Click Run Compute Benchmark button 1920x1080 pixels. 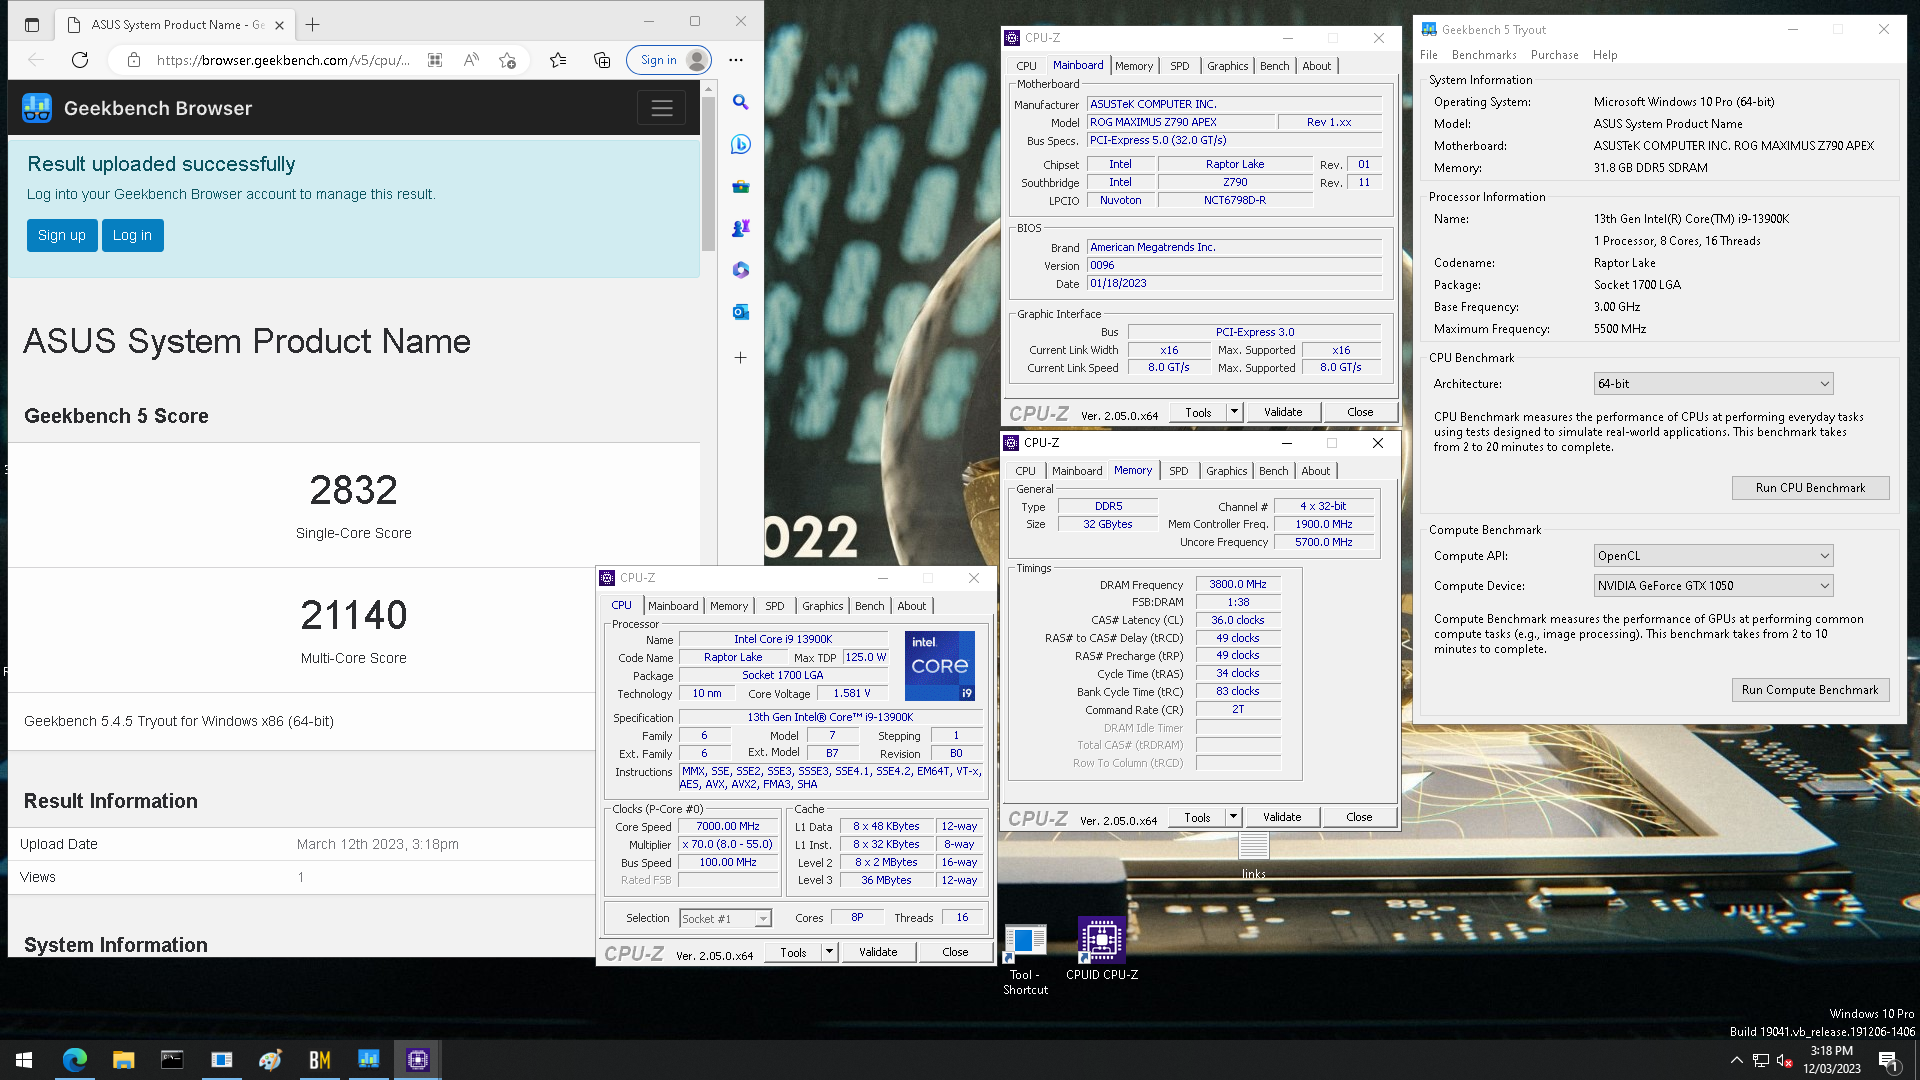click(x=1810, y=690)
